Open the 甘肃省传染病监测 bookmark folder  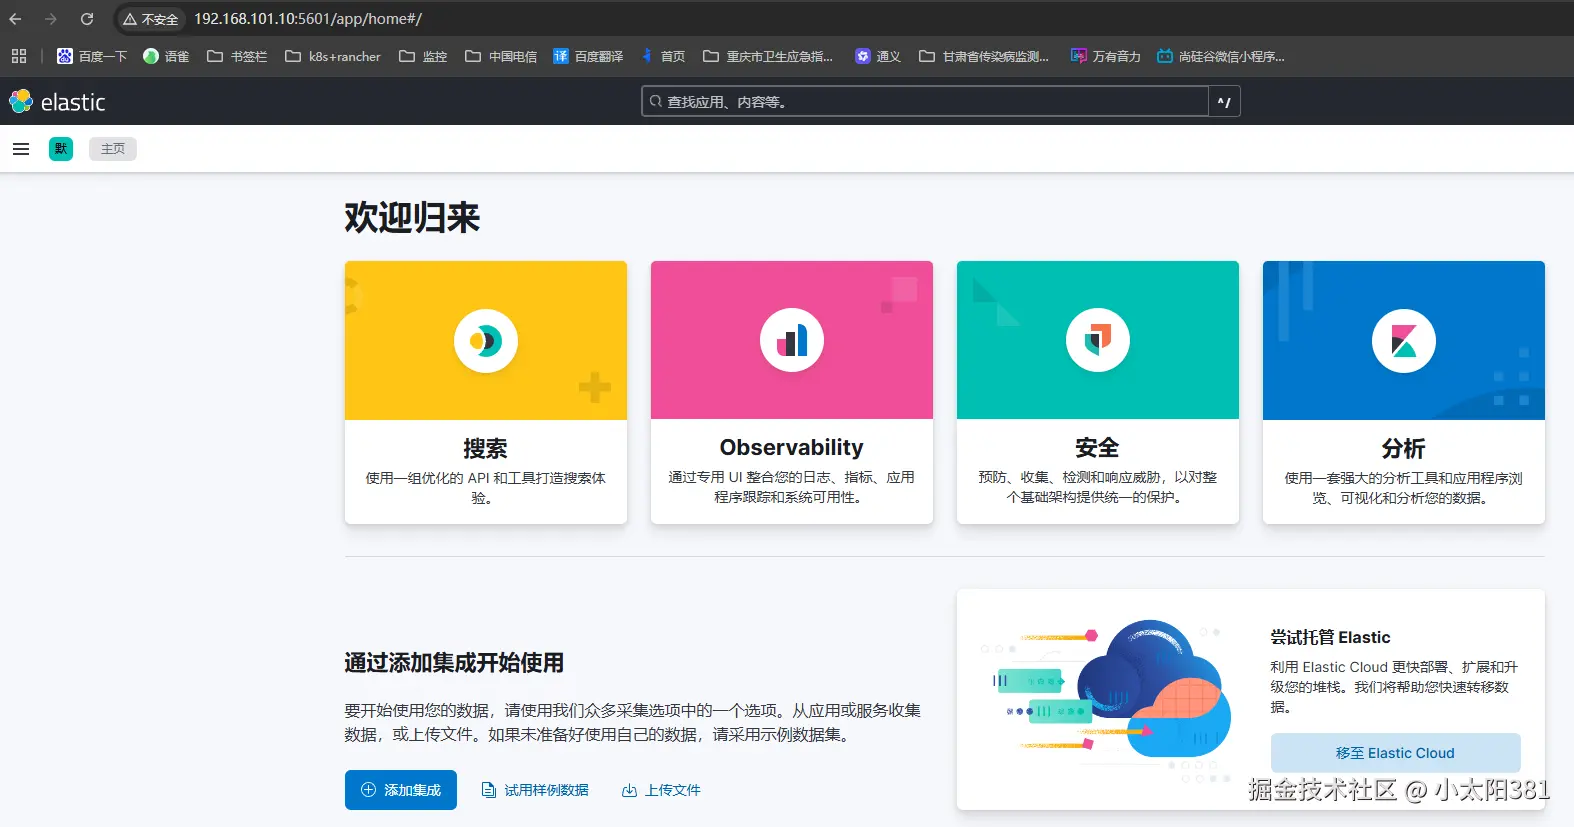click(984, 56)
